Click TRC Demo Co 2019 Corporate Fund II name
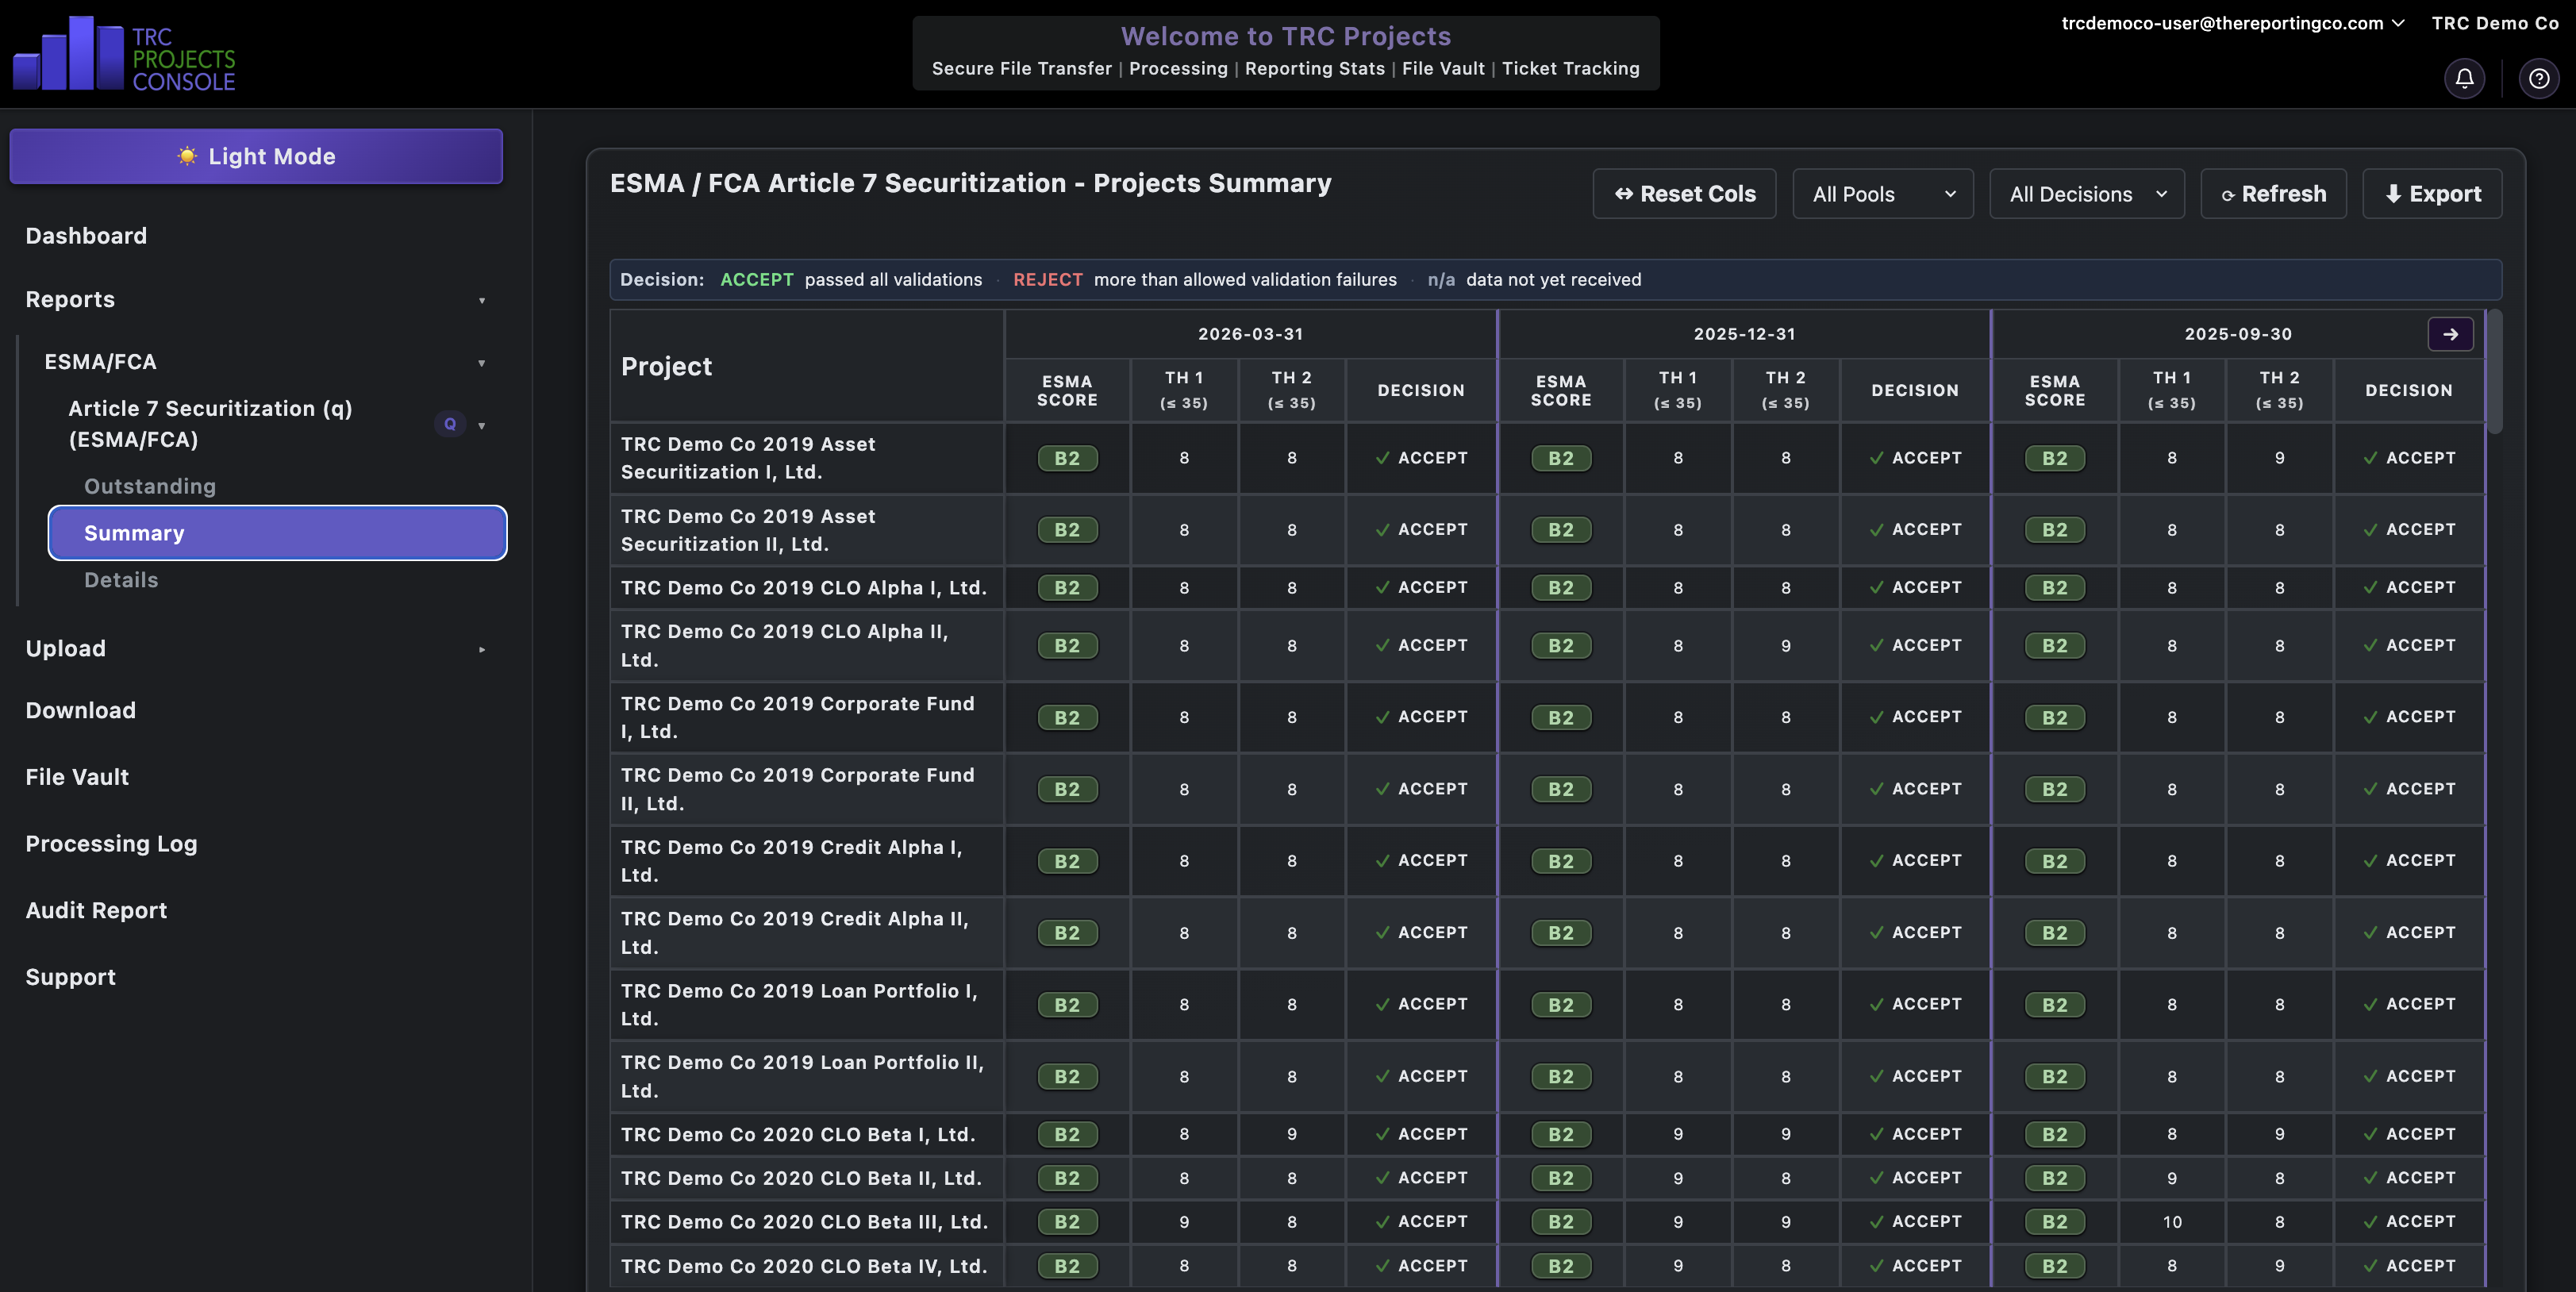 [x=797, y=789]
